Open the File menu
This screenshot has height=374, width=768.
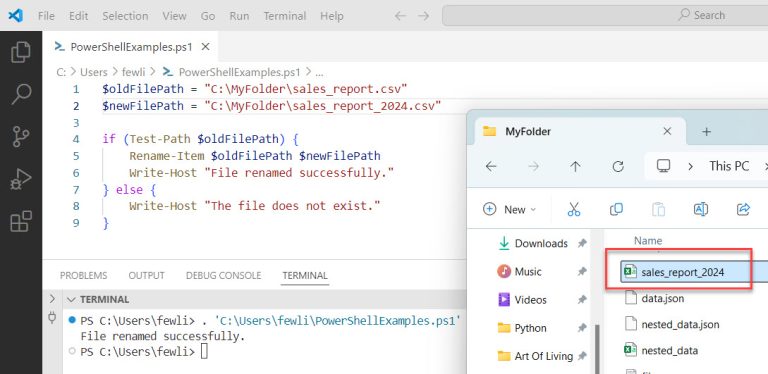46,16
